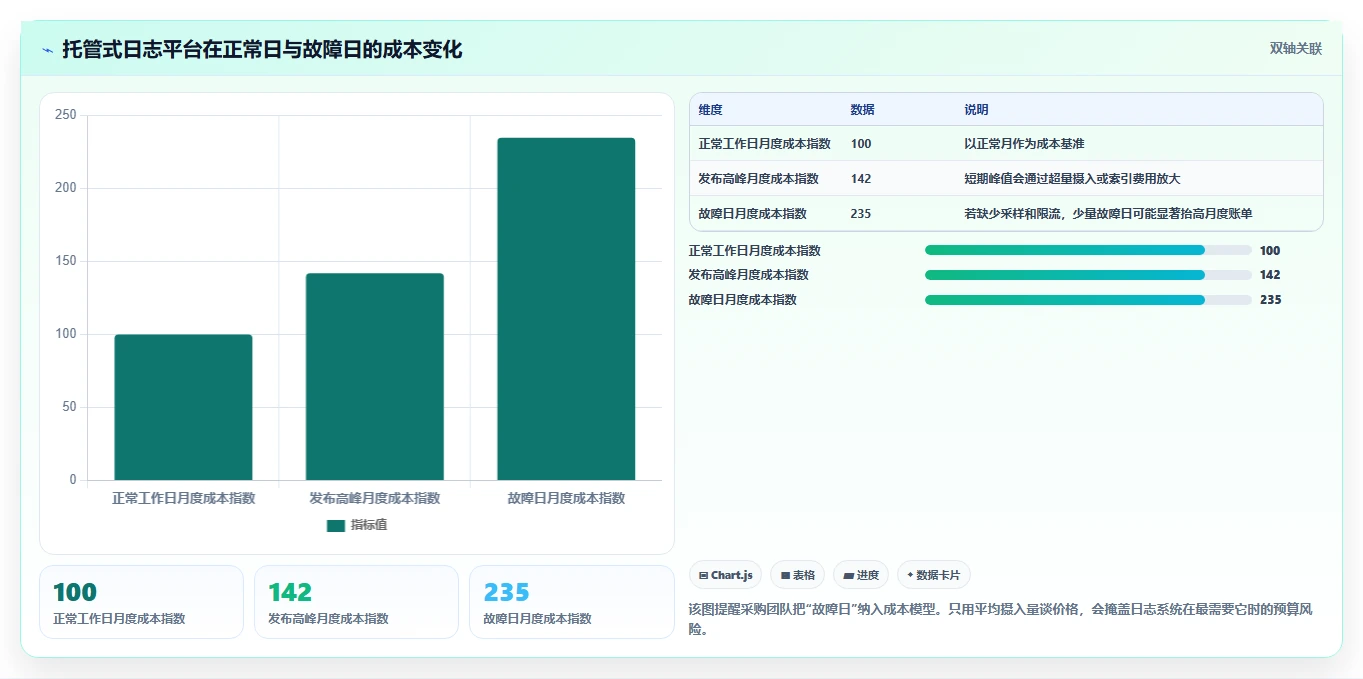Click table value 142
Image resolution: width=1363 pixels, height=679 pixels.
coord(861,179)
